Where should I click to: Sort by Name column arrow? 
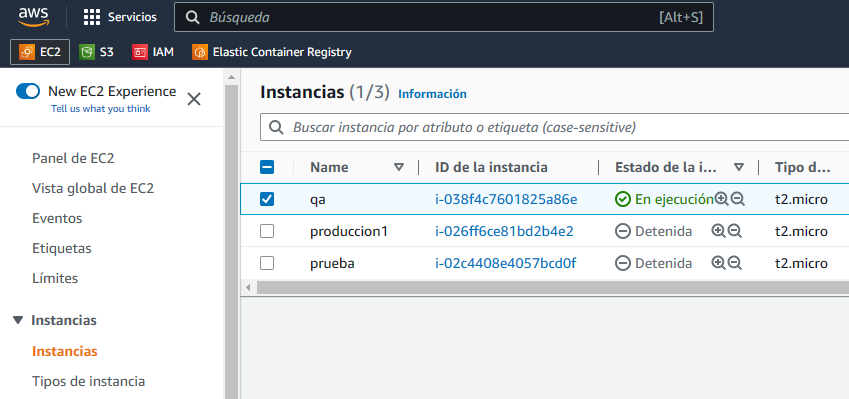coord(399,167)
